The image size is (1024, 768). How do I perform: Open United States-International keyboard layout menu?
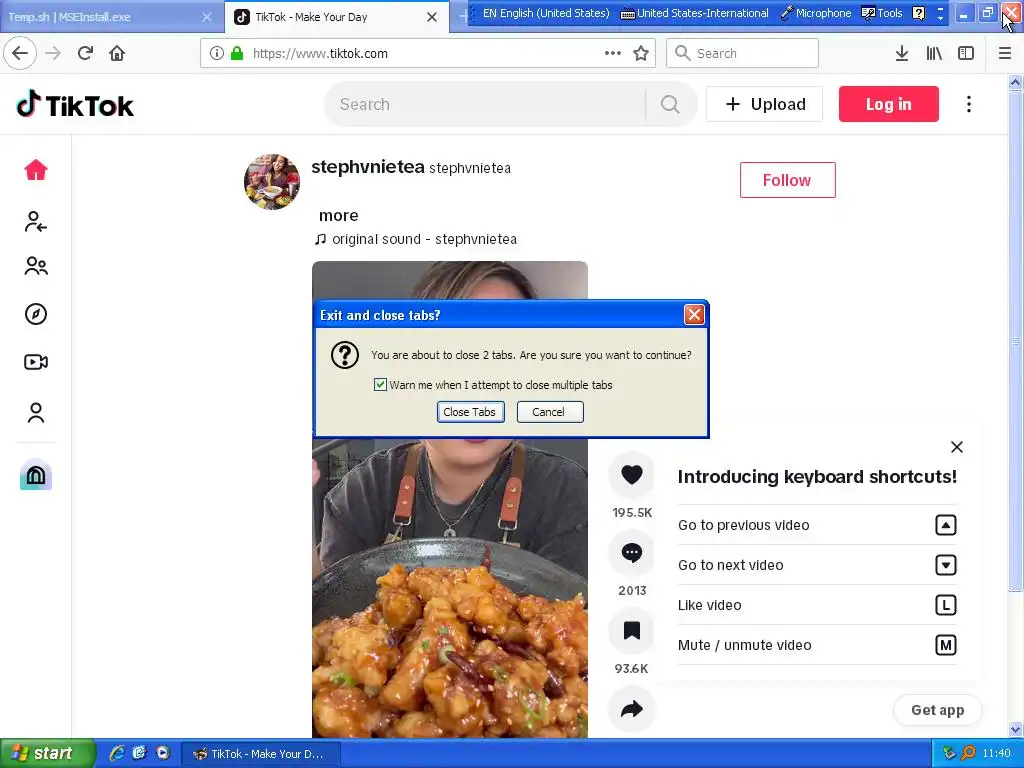(694, 13)
